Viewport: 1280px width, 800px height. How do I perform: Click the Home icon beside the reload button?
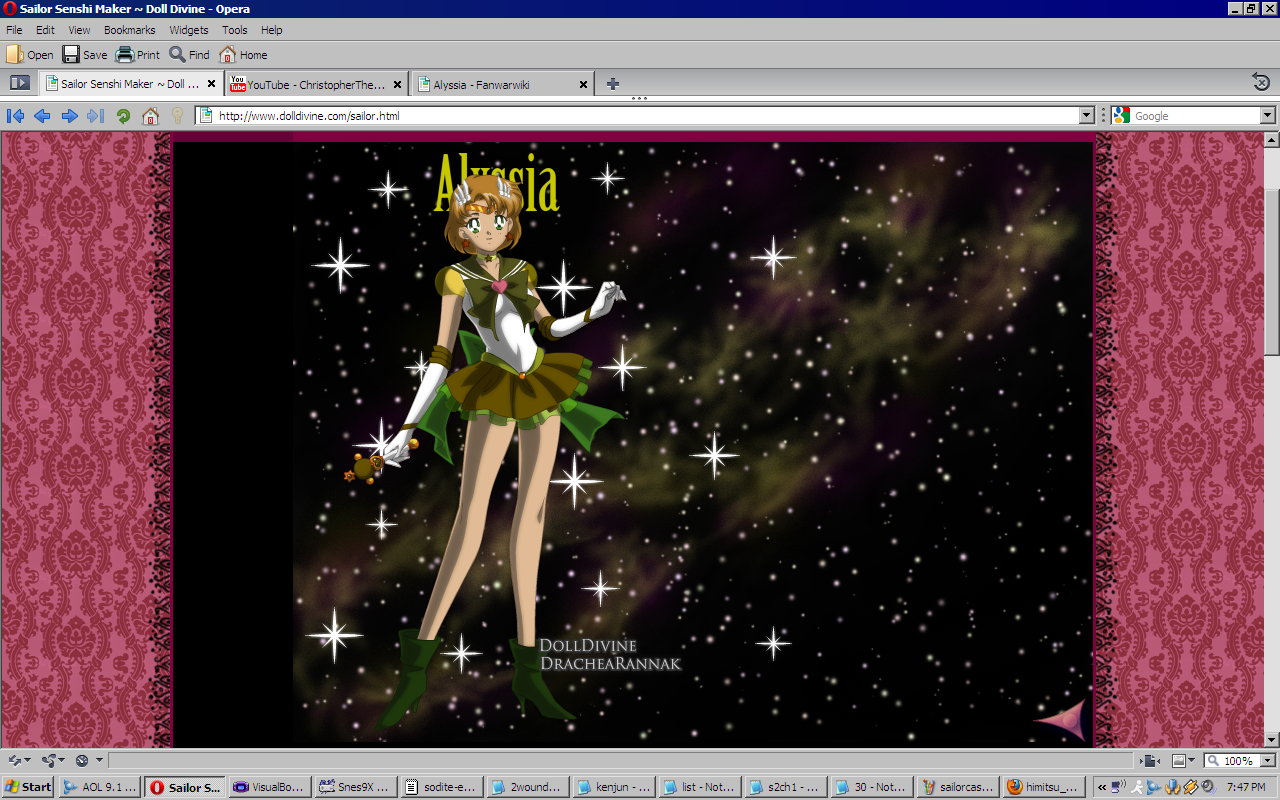tap(150, 116)
